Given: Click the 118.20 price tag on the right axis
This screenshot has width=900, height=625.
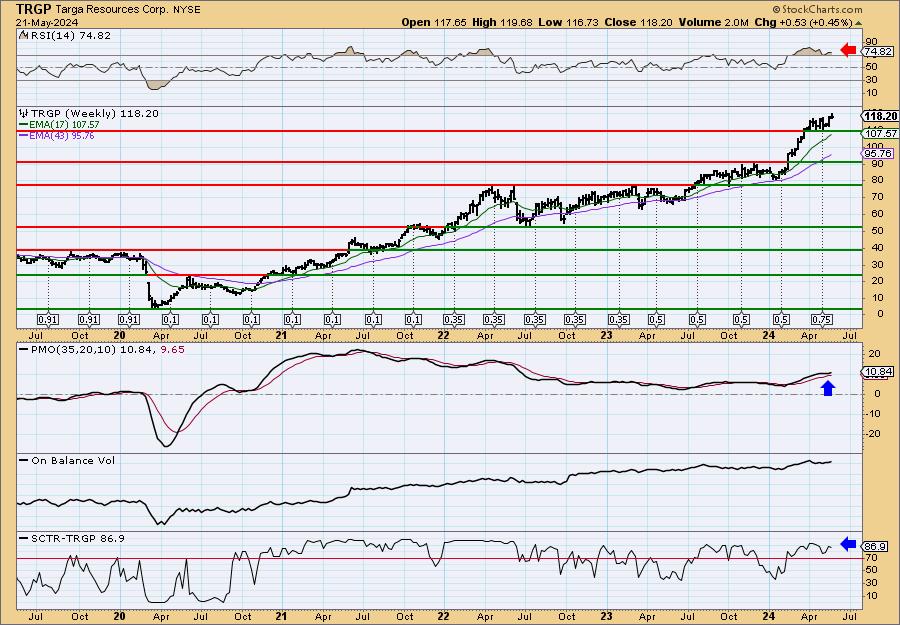Looking at the screenshot, I should [881, 117].
